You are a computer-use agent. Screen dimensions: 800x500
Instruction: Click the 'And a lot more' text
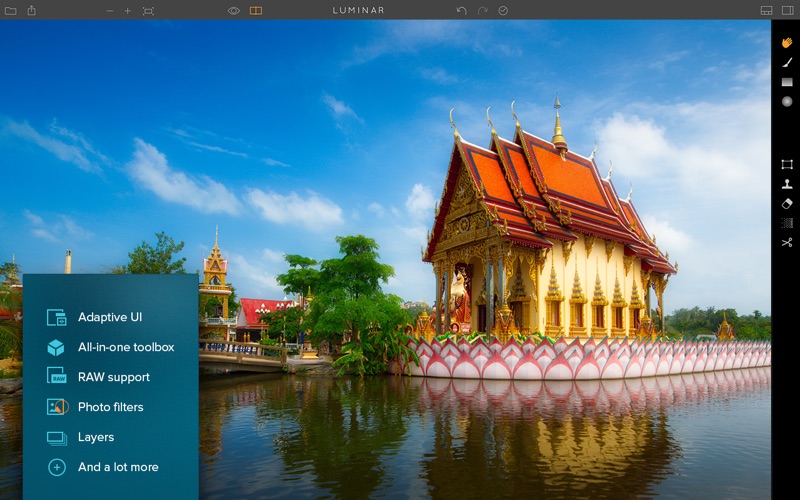tap(118, 467)
